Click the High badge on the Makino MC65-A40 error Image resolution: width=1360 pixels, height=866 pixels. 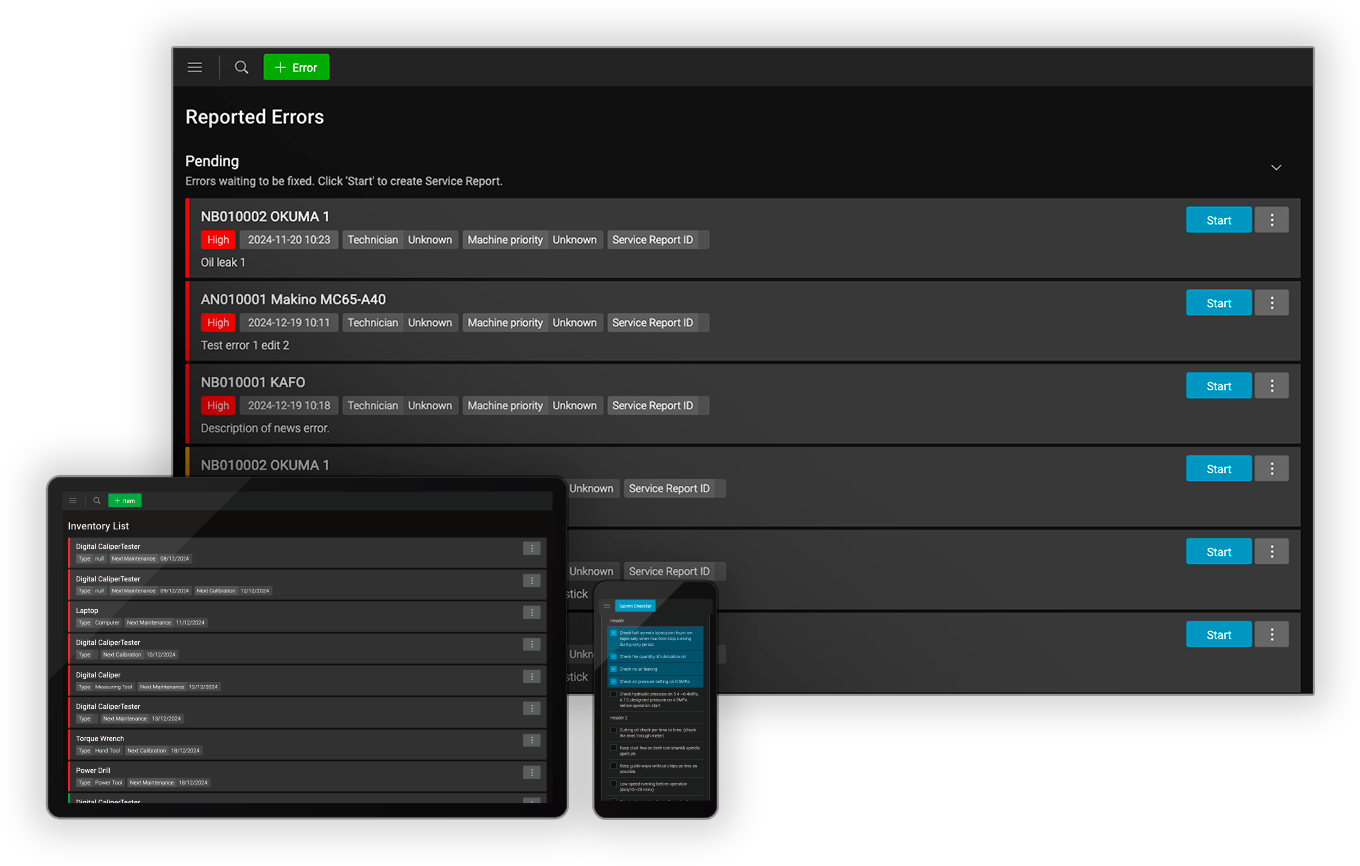pyautogui.click(x=218, y=323)
